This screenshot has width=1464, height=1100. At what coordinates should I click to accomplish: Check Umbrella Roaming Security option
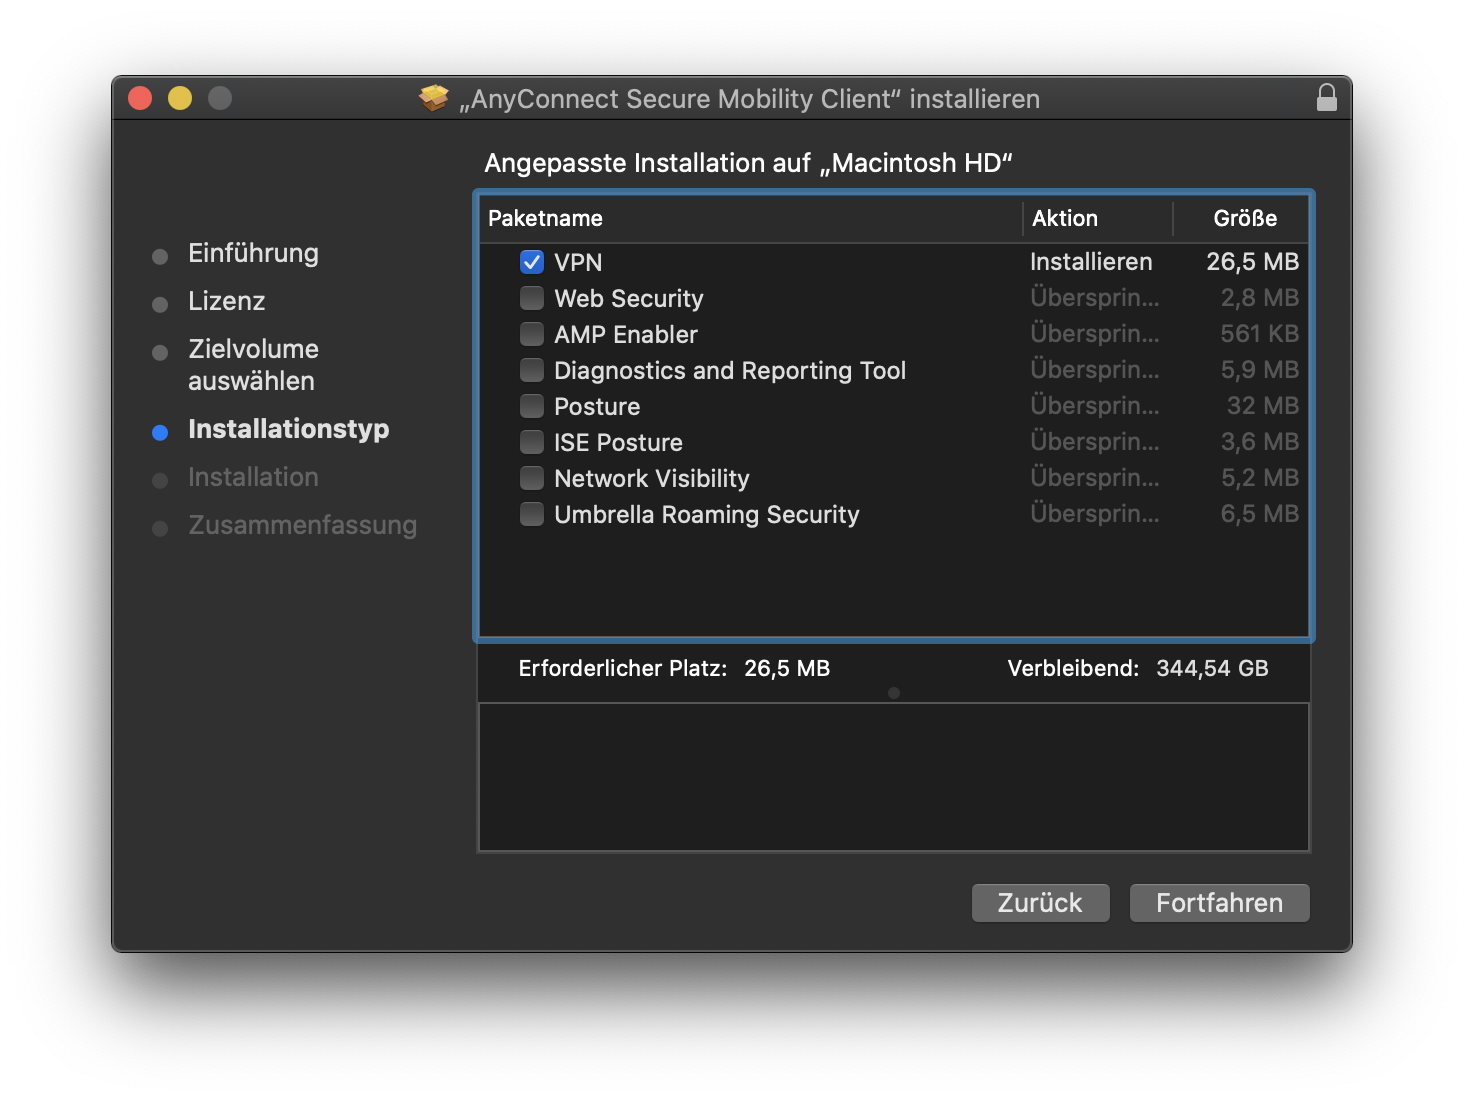click(532, 514)
